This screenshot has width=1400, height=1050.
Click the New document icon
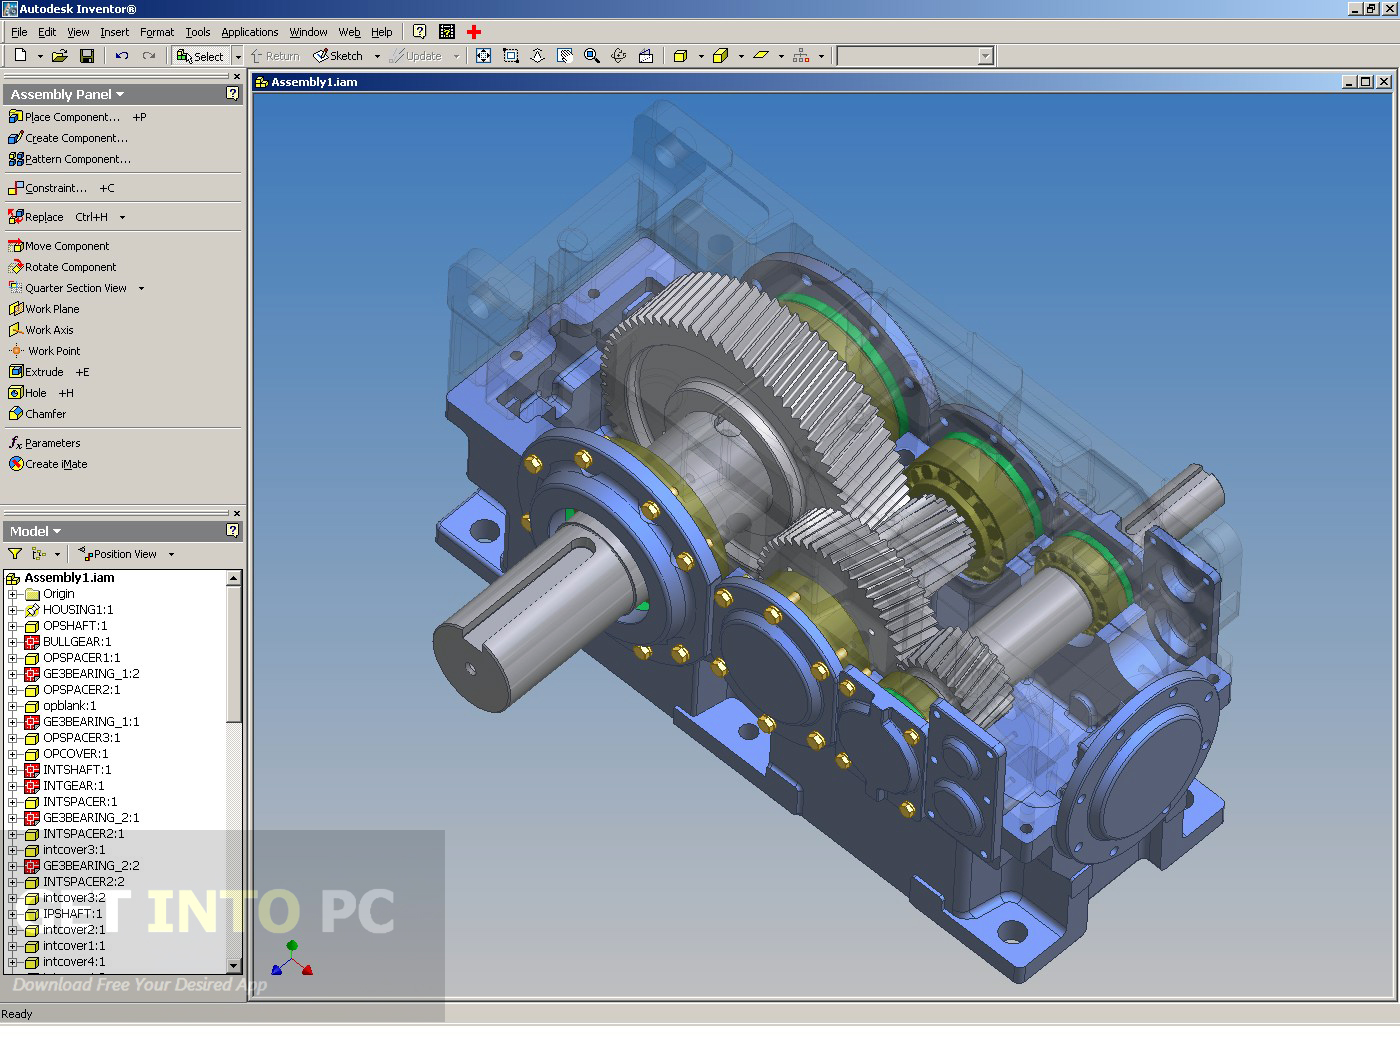coord(20,56)
